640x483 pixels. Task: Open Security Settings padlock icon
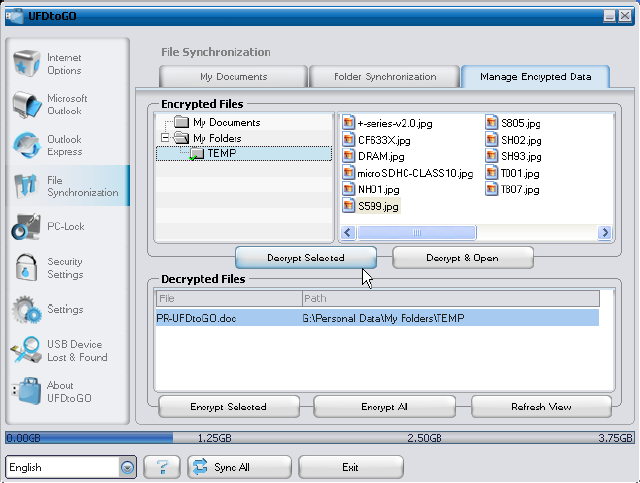(x=26, y=267)
